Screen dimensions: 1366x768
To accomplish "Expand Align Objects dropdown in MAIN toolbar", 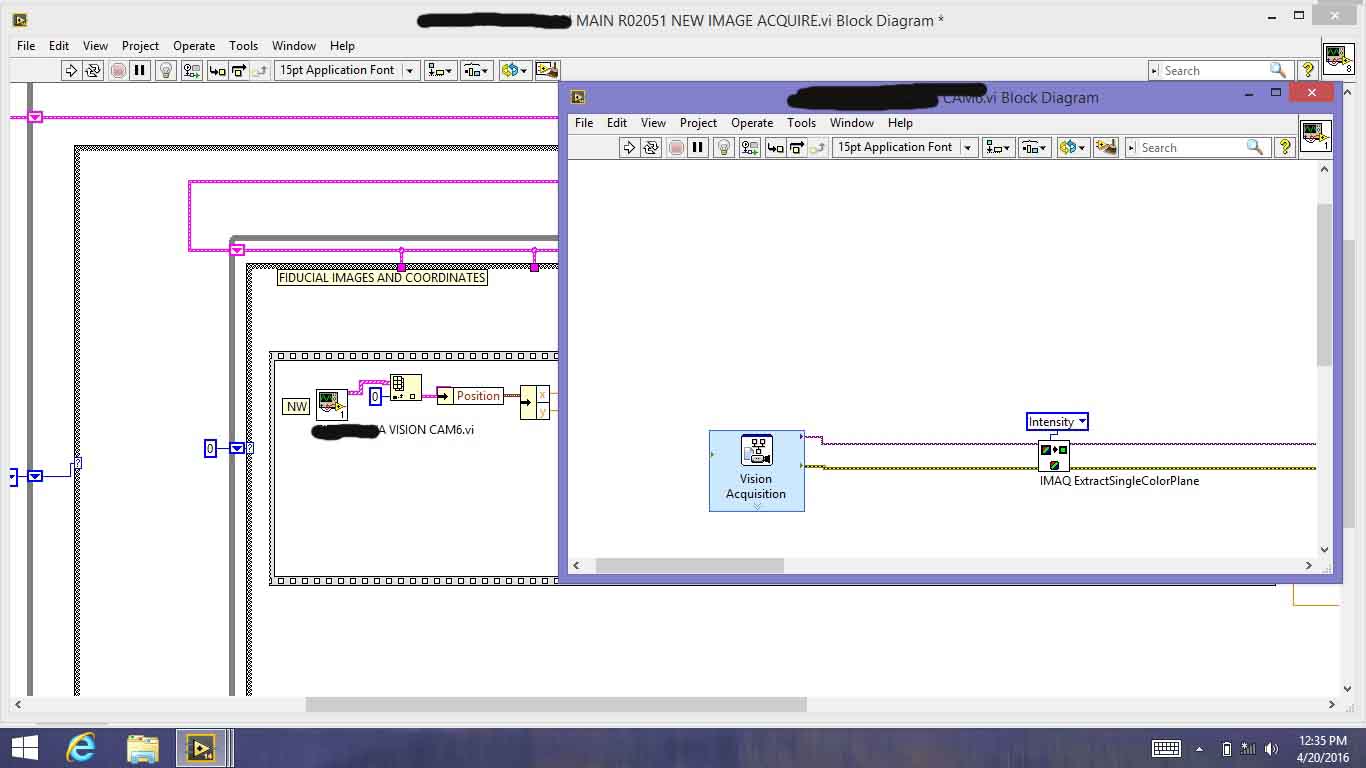I will tap(441, 70).
